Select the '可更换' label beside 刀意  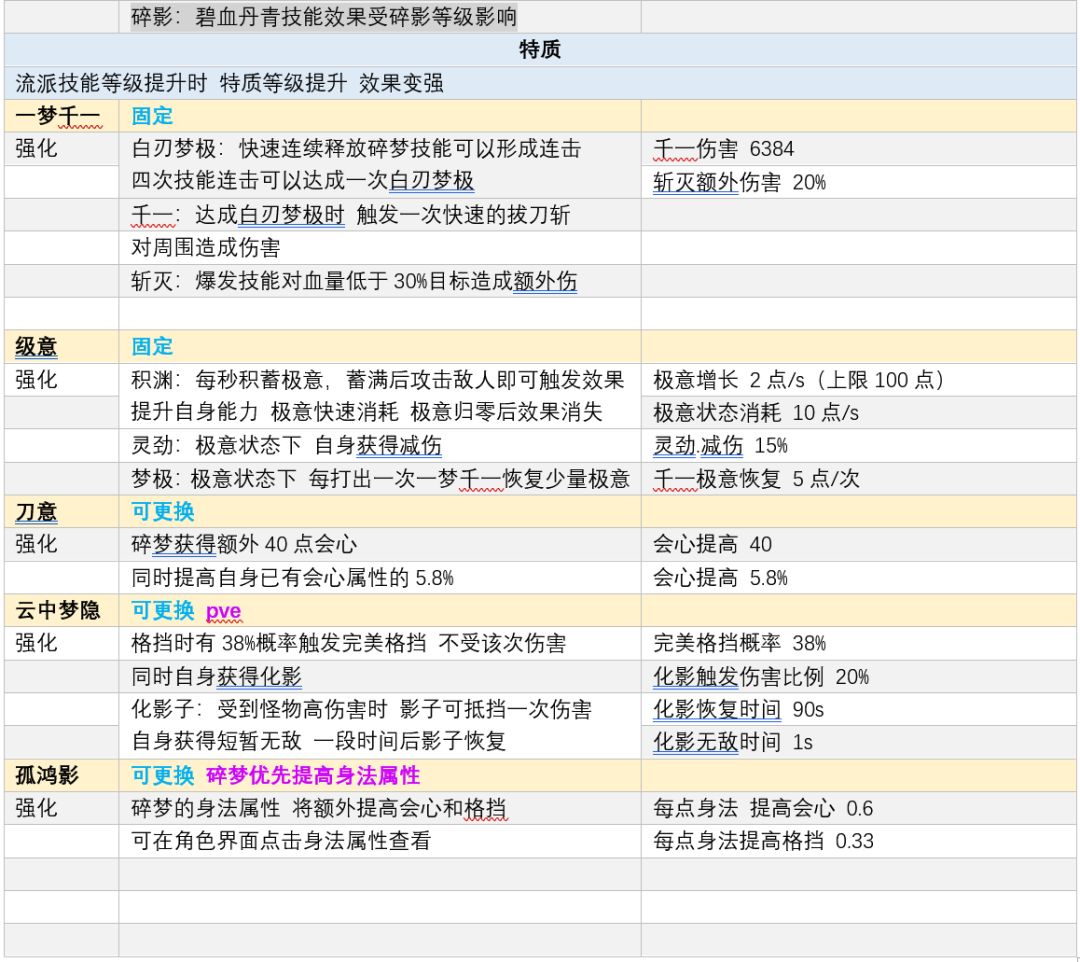(x=163, y=512)
